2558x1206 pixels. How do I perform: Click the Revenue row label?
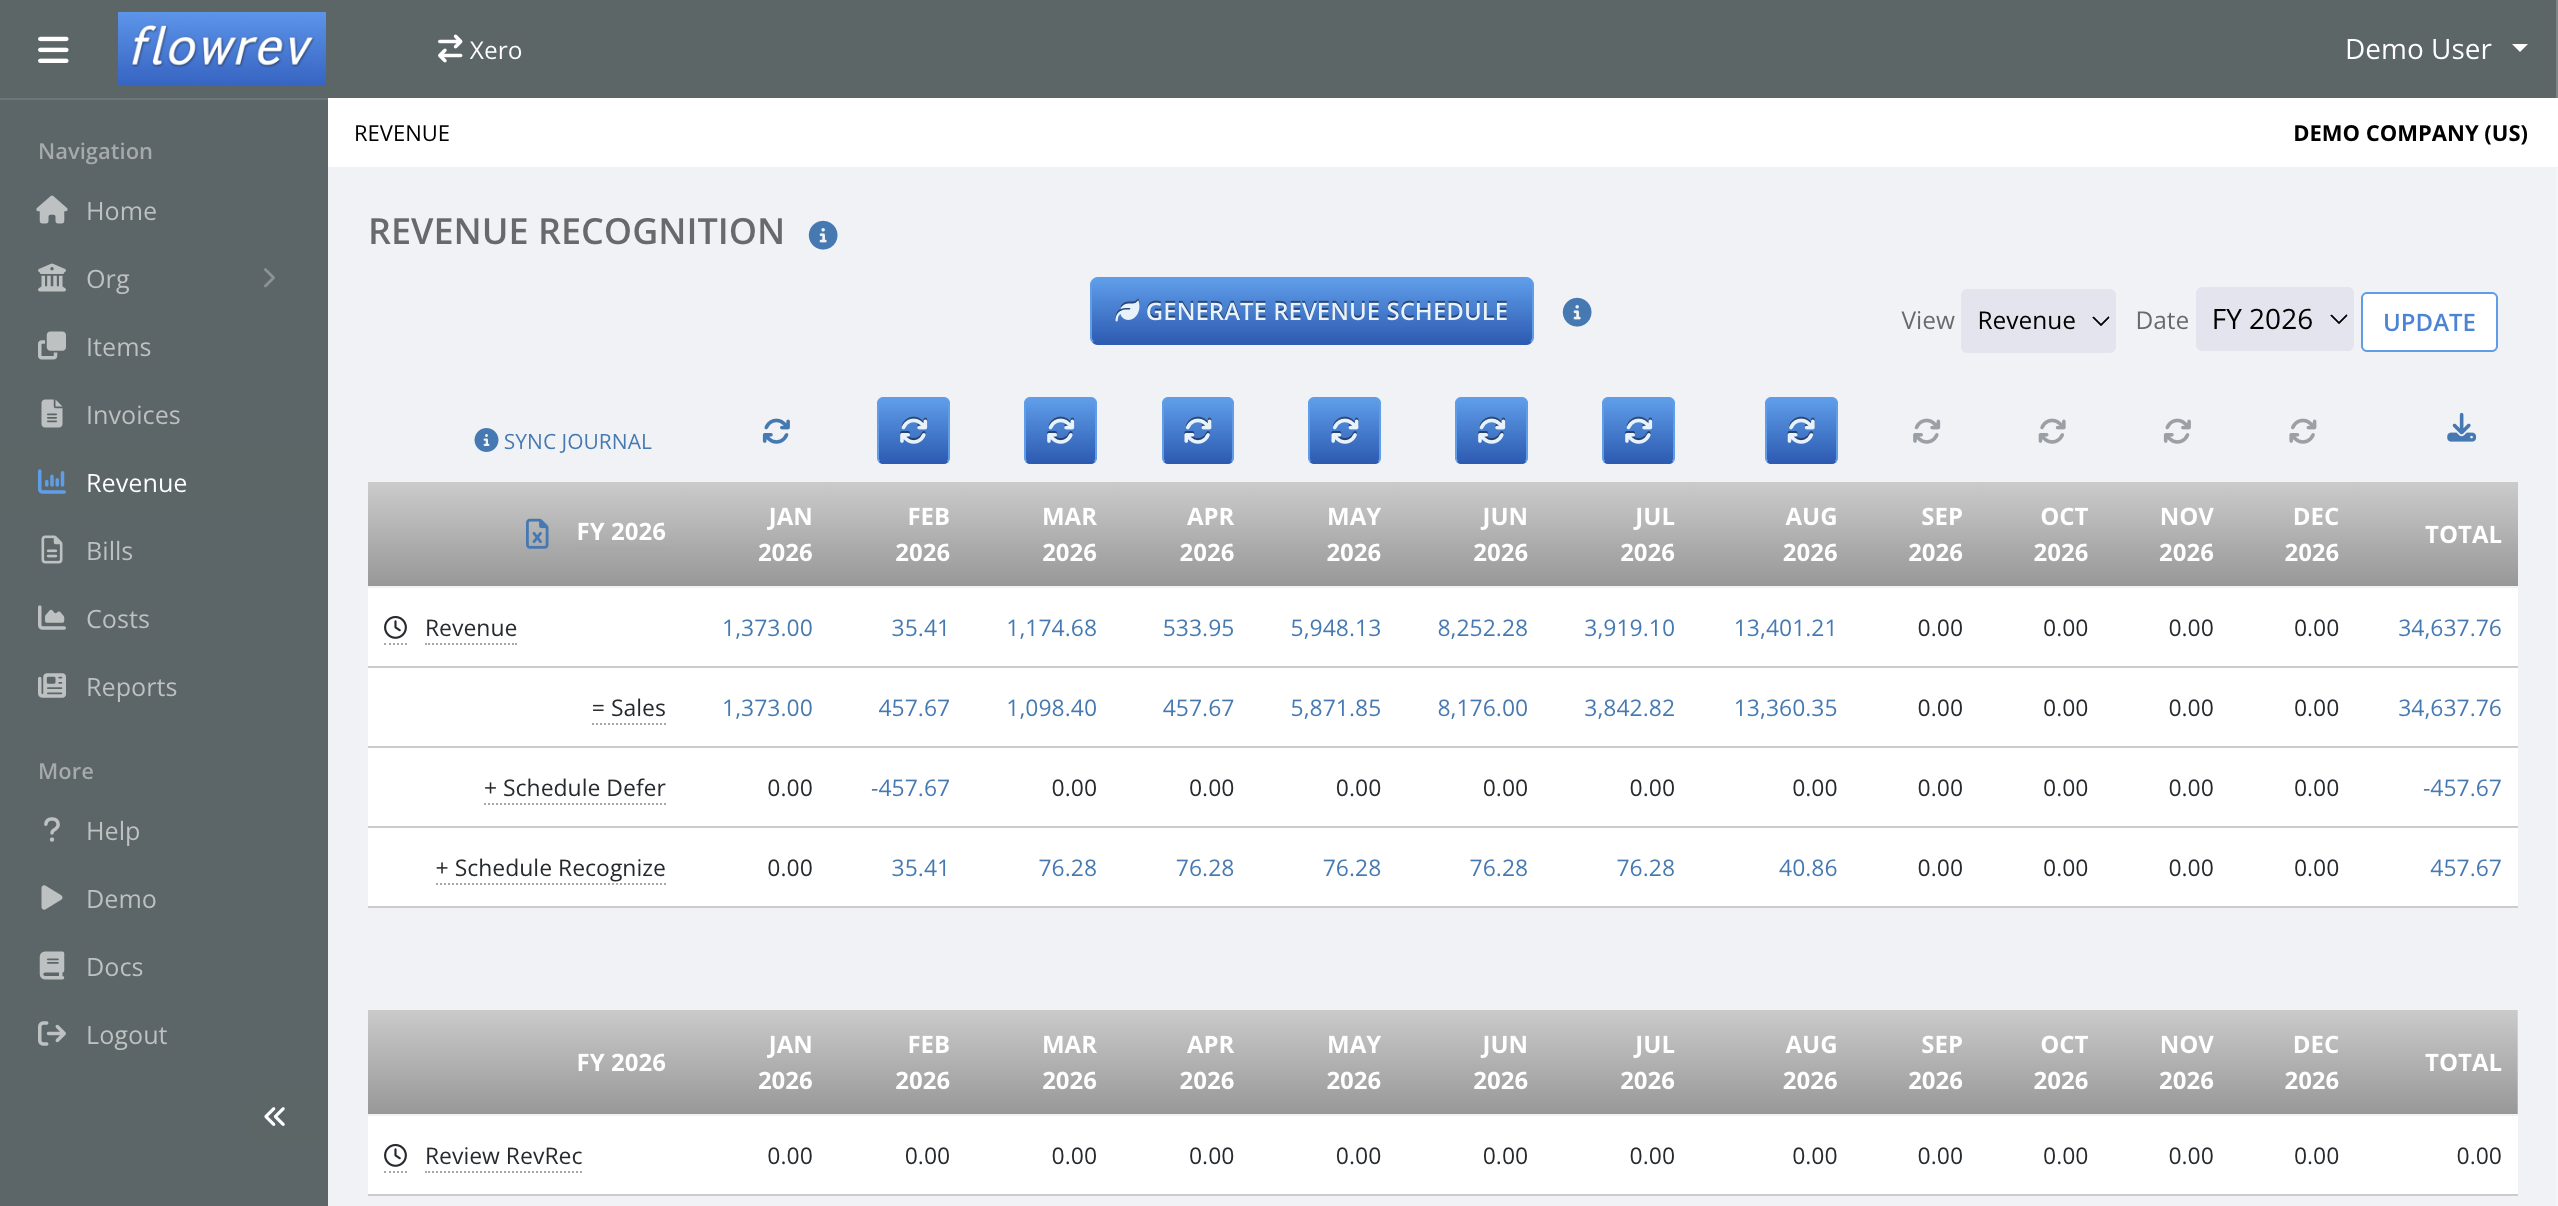click(x=471, y=628)
